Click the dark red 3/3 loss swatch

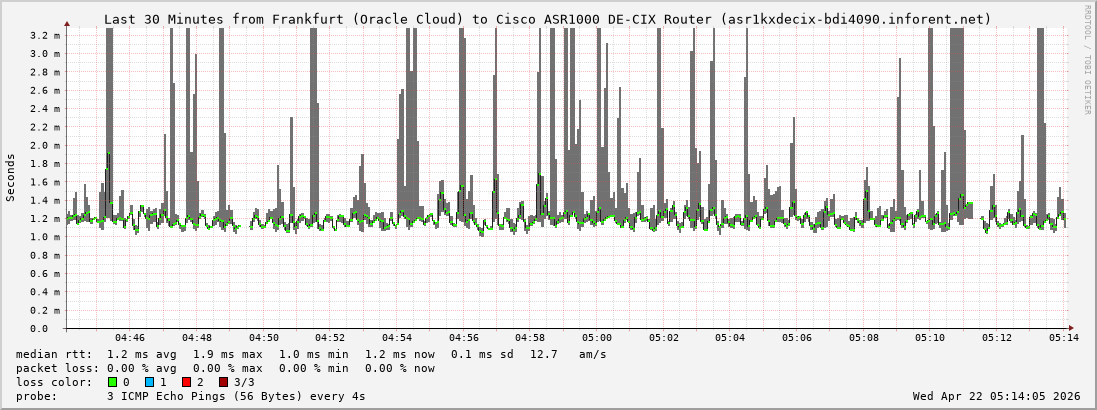223,382
